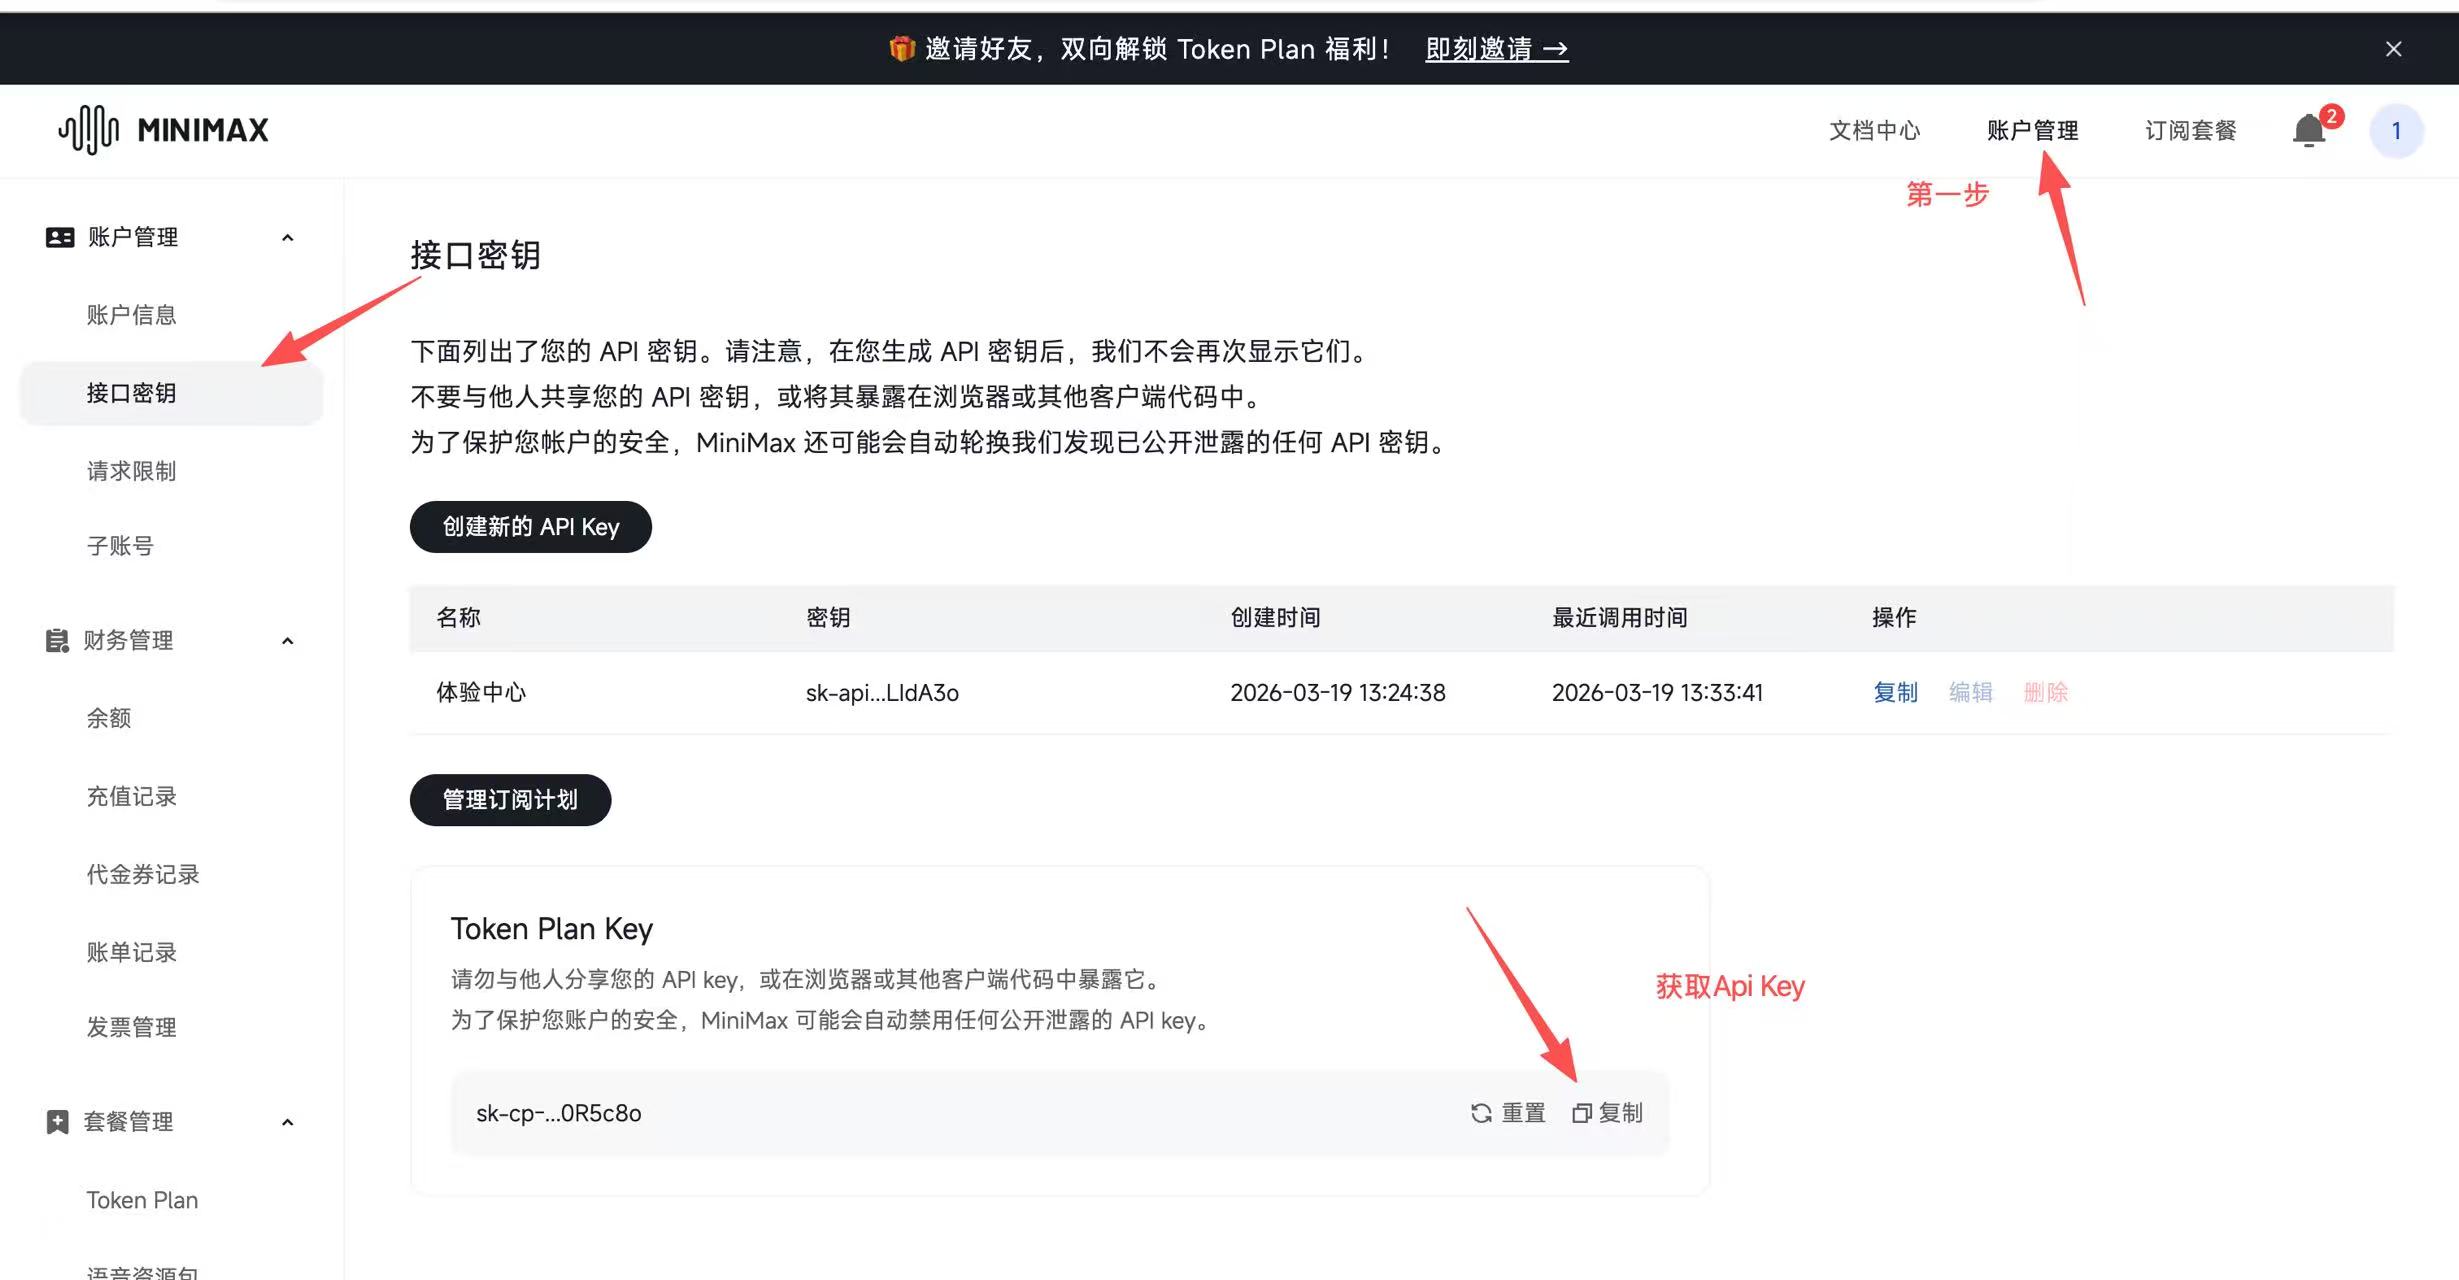Click 创建新的 API Key button
This screenshot has width=2459, height=1280.
530,527
